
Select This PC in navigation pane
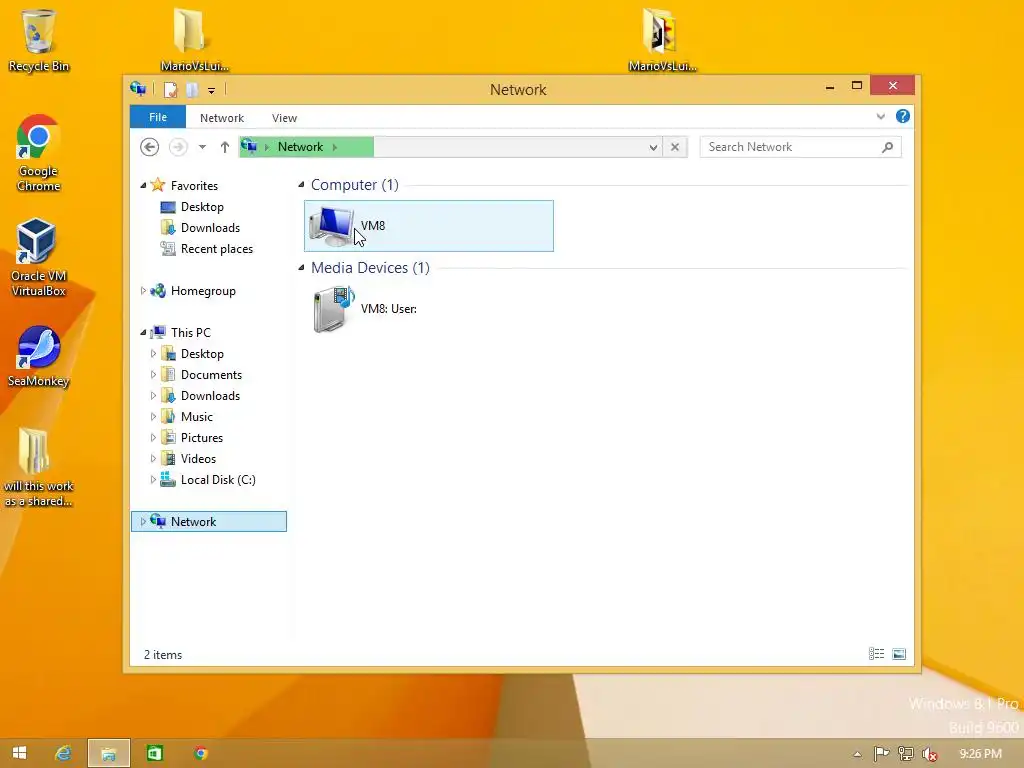pos(190,332)
